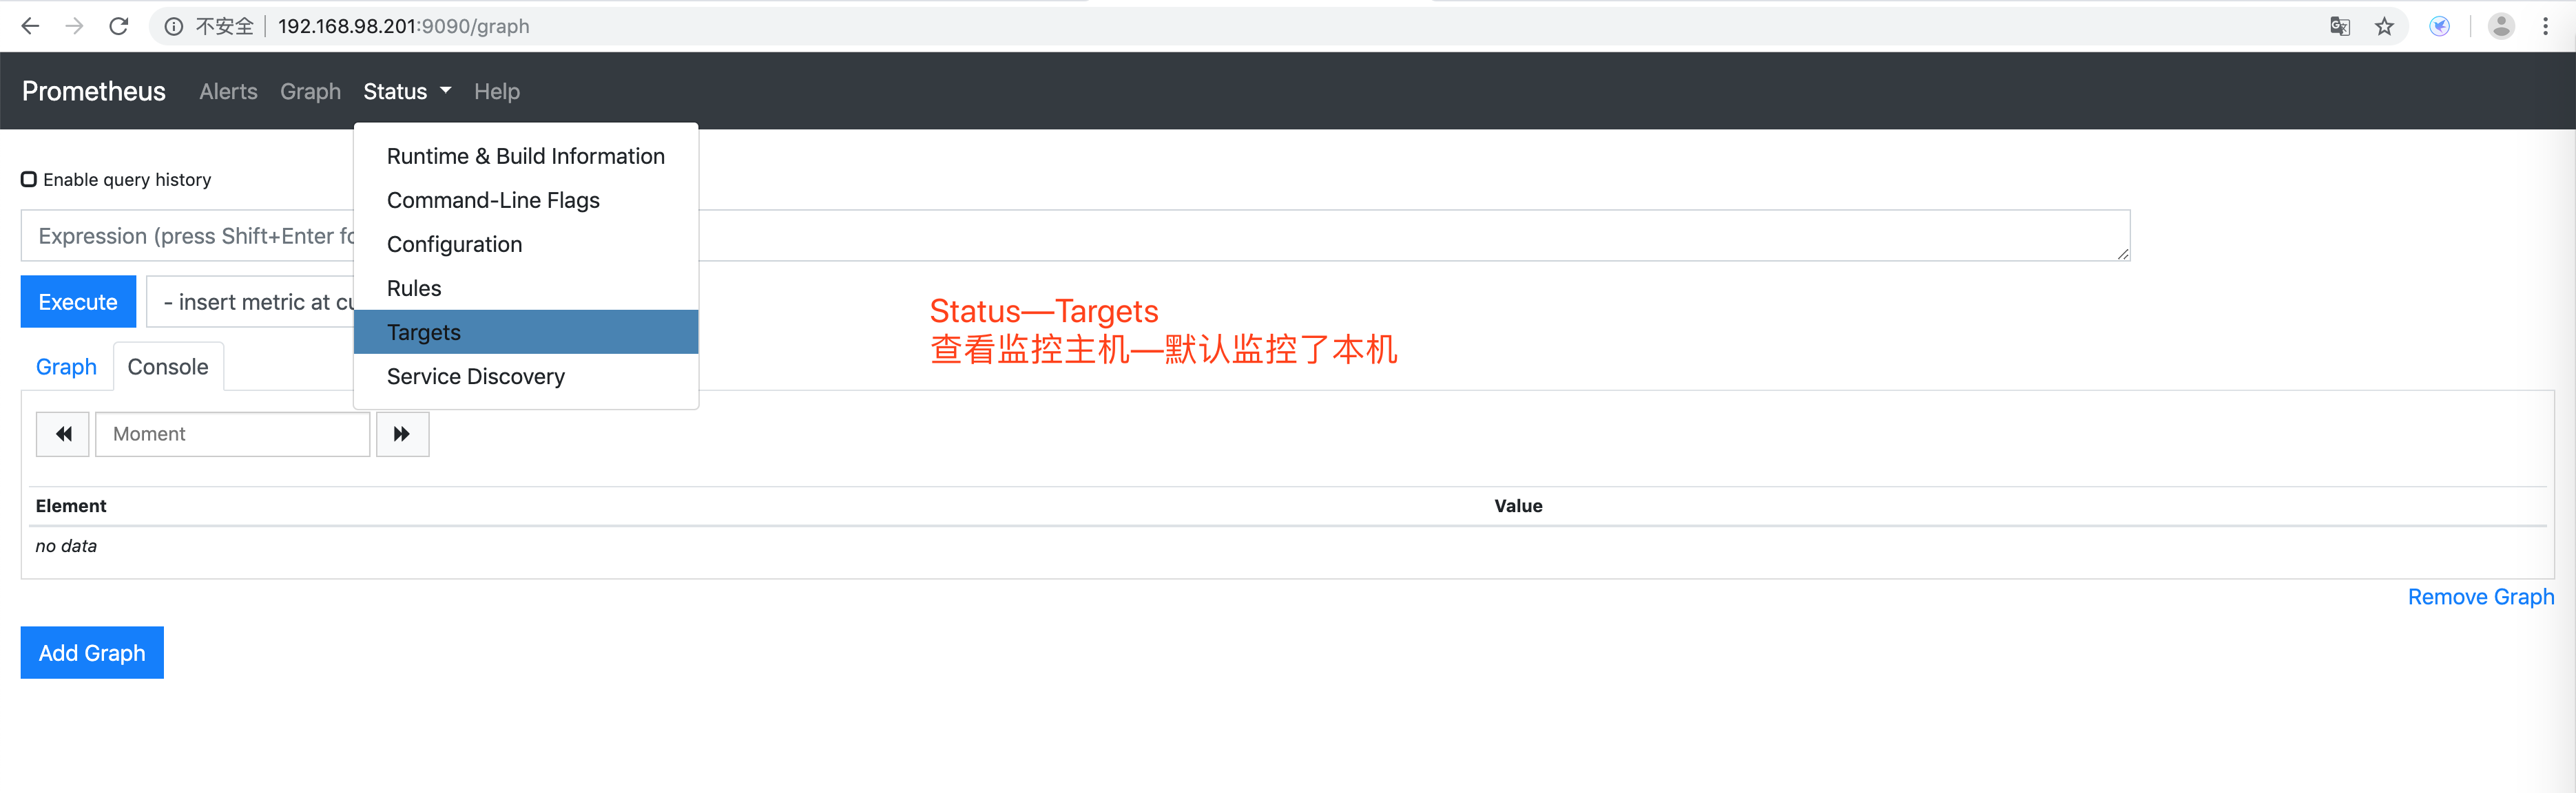The image size is (2576, 793).
Task: Open the browser three-dot menu
Action: 2545,26
